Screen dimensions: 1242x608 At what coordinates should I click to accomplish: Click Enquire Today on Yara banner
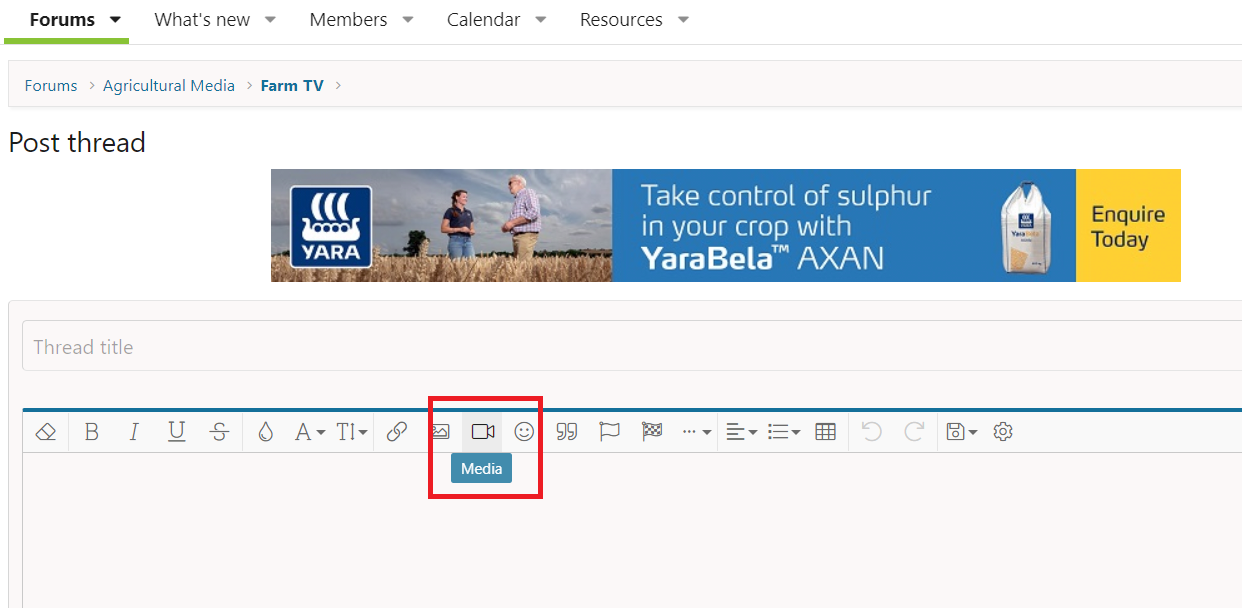(x=1128, y=226)
